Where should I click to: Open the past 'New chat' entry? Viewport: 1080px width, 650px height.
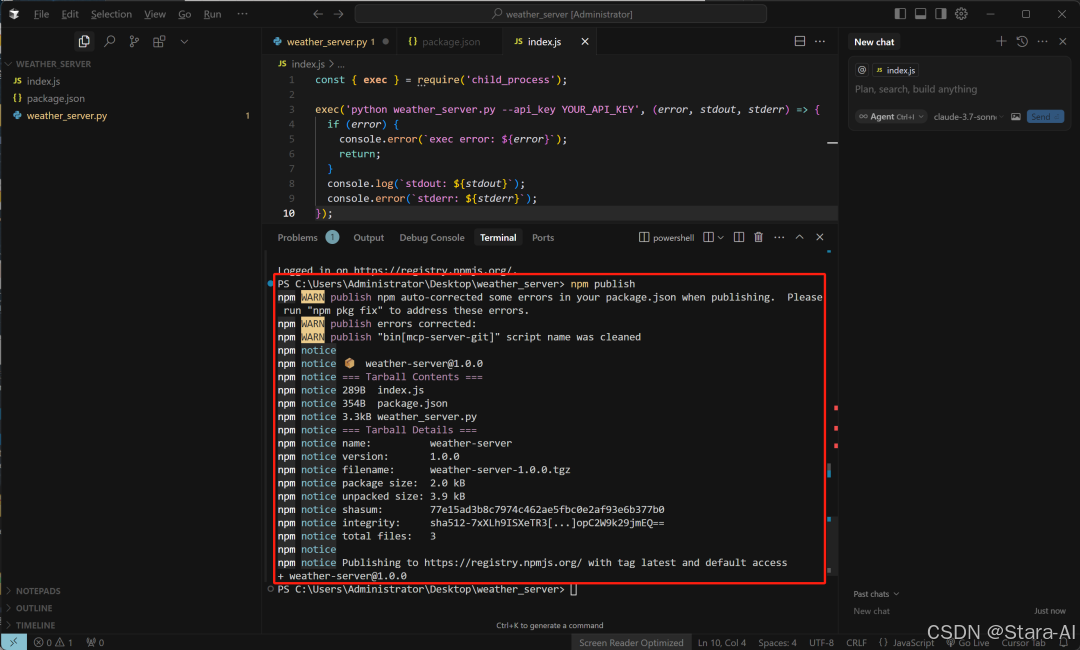click(871, 611)
